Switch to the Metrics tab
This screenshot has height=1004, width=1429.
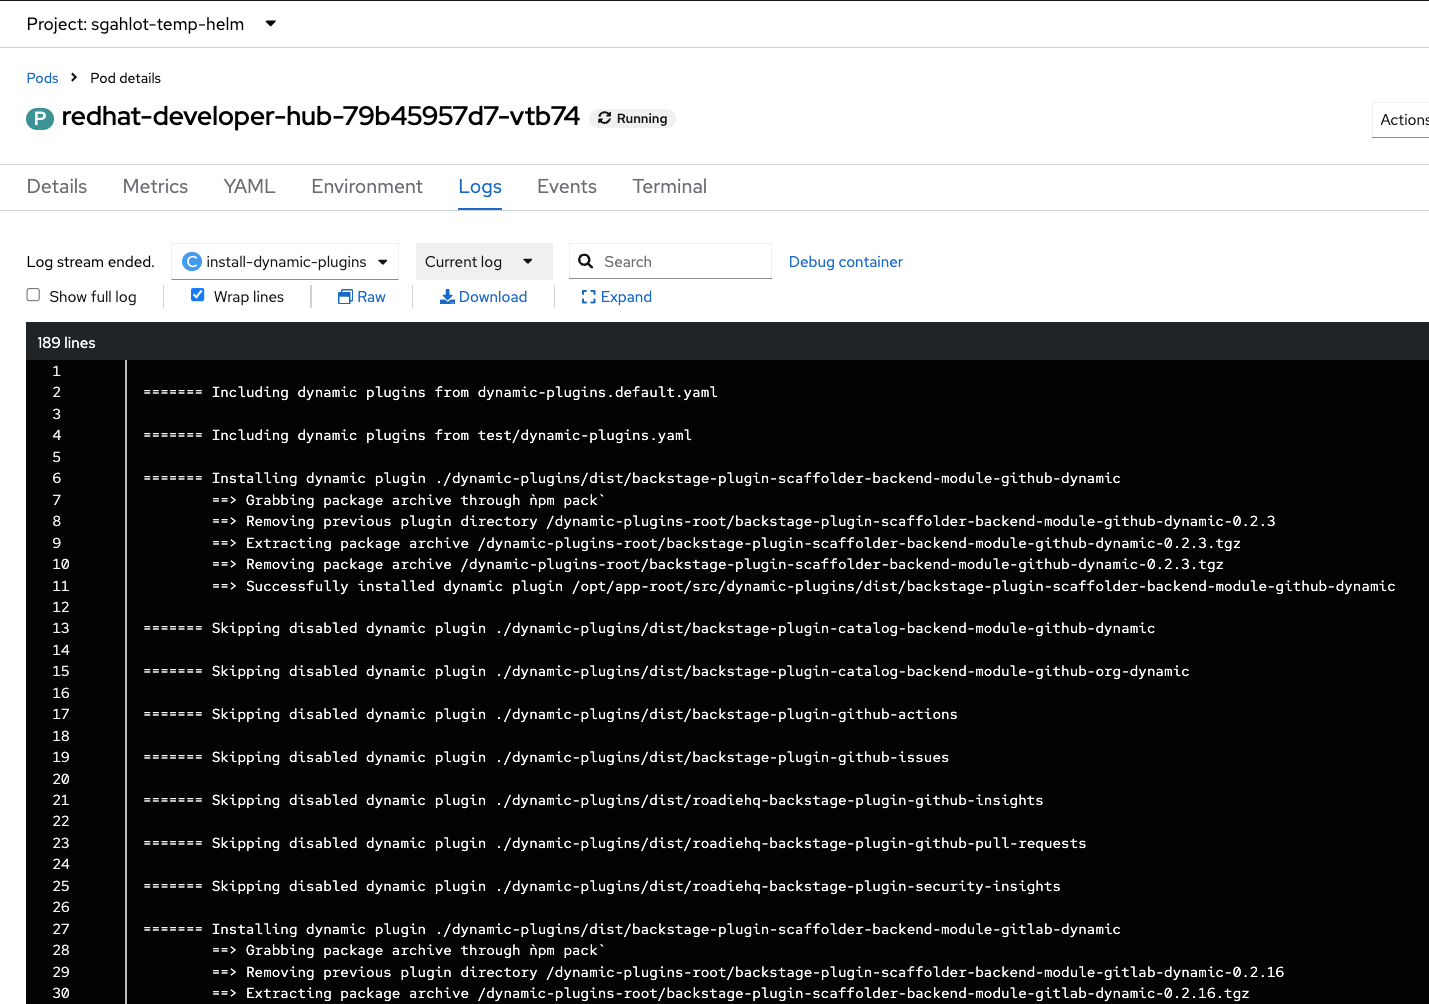tap(155, 187)
